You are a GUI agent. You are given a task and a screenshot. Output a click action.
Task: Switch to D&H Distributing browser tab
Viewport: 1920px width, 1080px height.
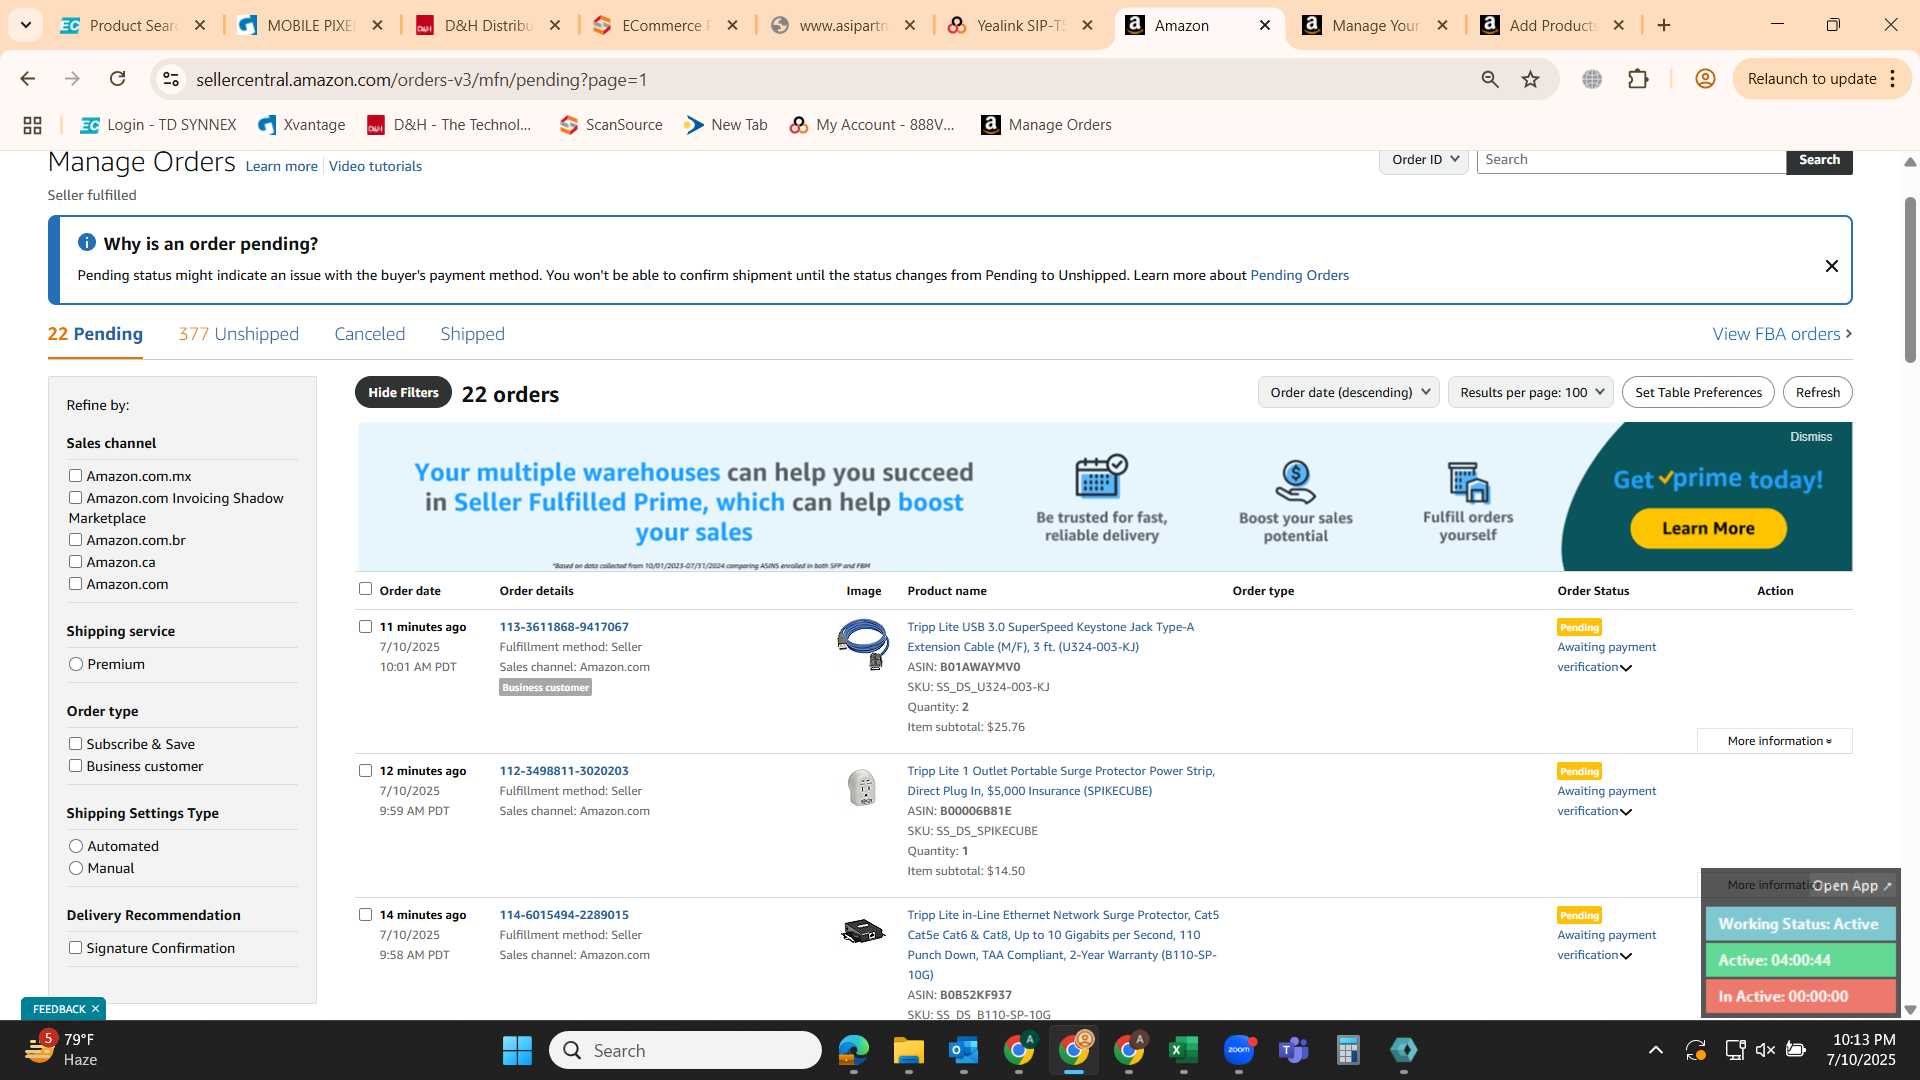click(x=489, y=25)
